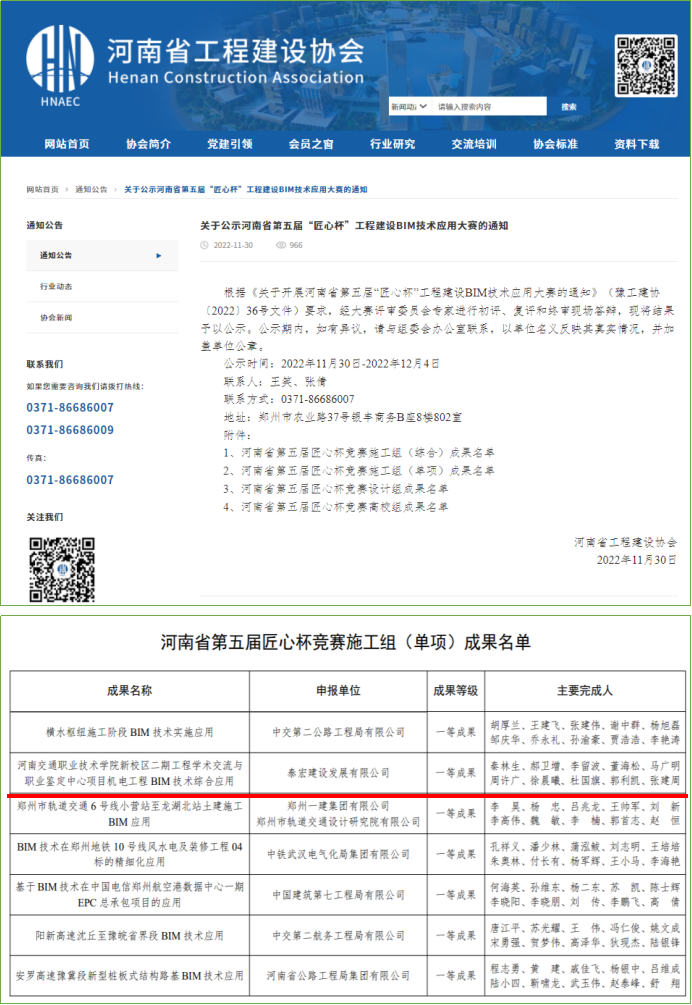The width and height of the screenshot is (692, 1005).
Task: Select 通知公告 in the sidebar menu
Action: (x=102, y=255)
